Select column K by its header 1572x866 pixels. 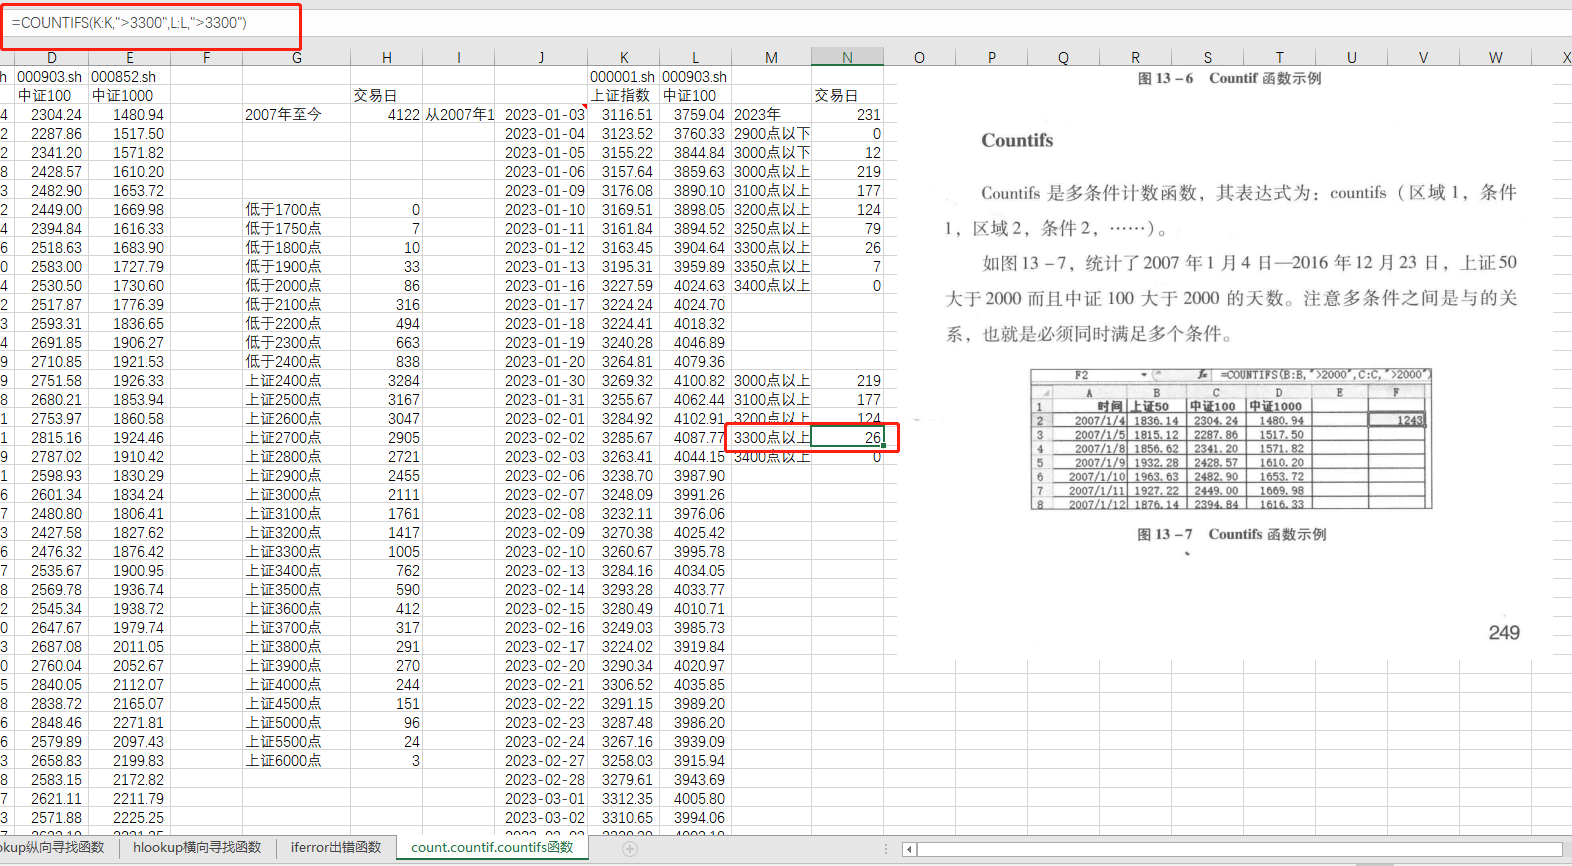(624, 58)
